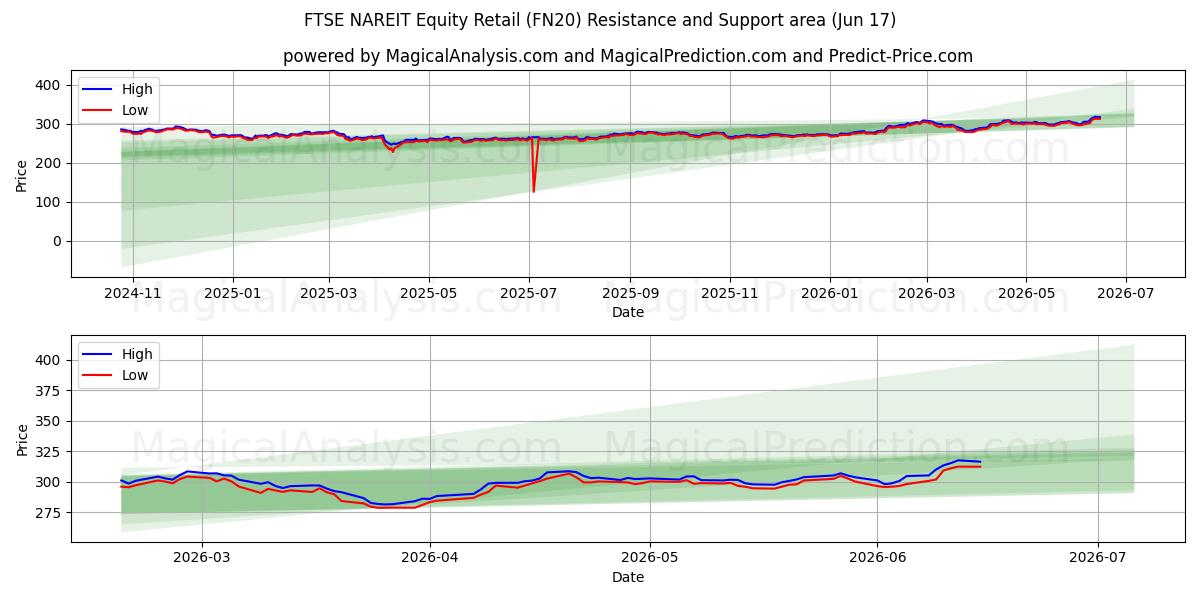
Task: Click the 'Price' axis label of top chart
Action: click(x=22, y=174)
